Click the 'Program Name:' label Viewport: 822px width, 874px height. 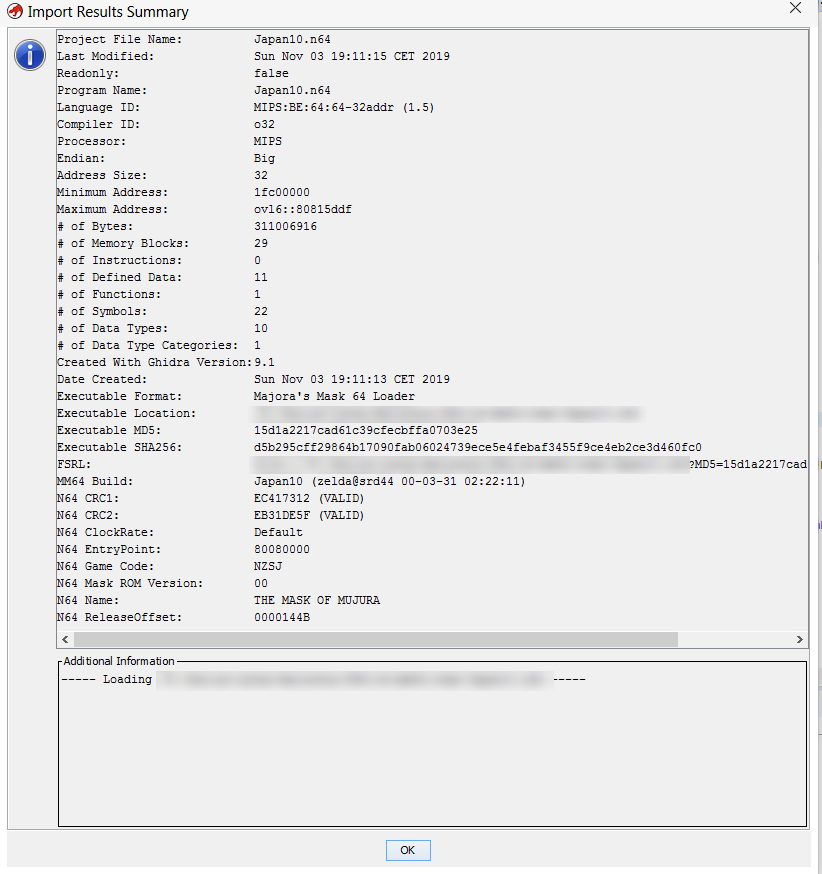click(102, 90)
